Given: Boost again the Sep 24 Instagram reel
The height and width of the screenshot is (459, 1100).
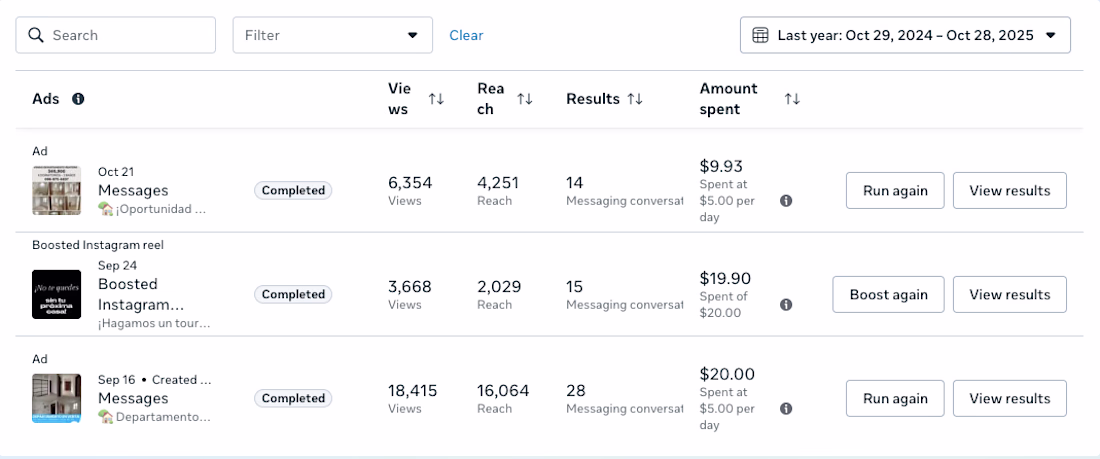Looking at the screenshot, I should [888, 294].
